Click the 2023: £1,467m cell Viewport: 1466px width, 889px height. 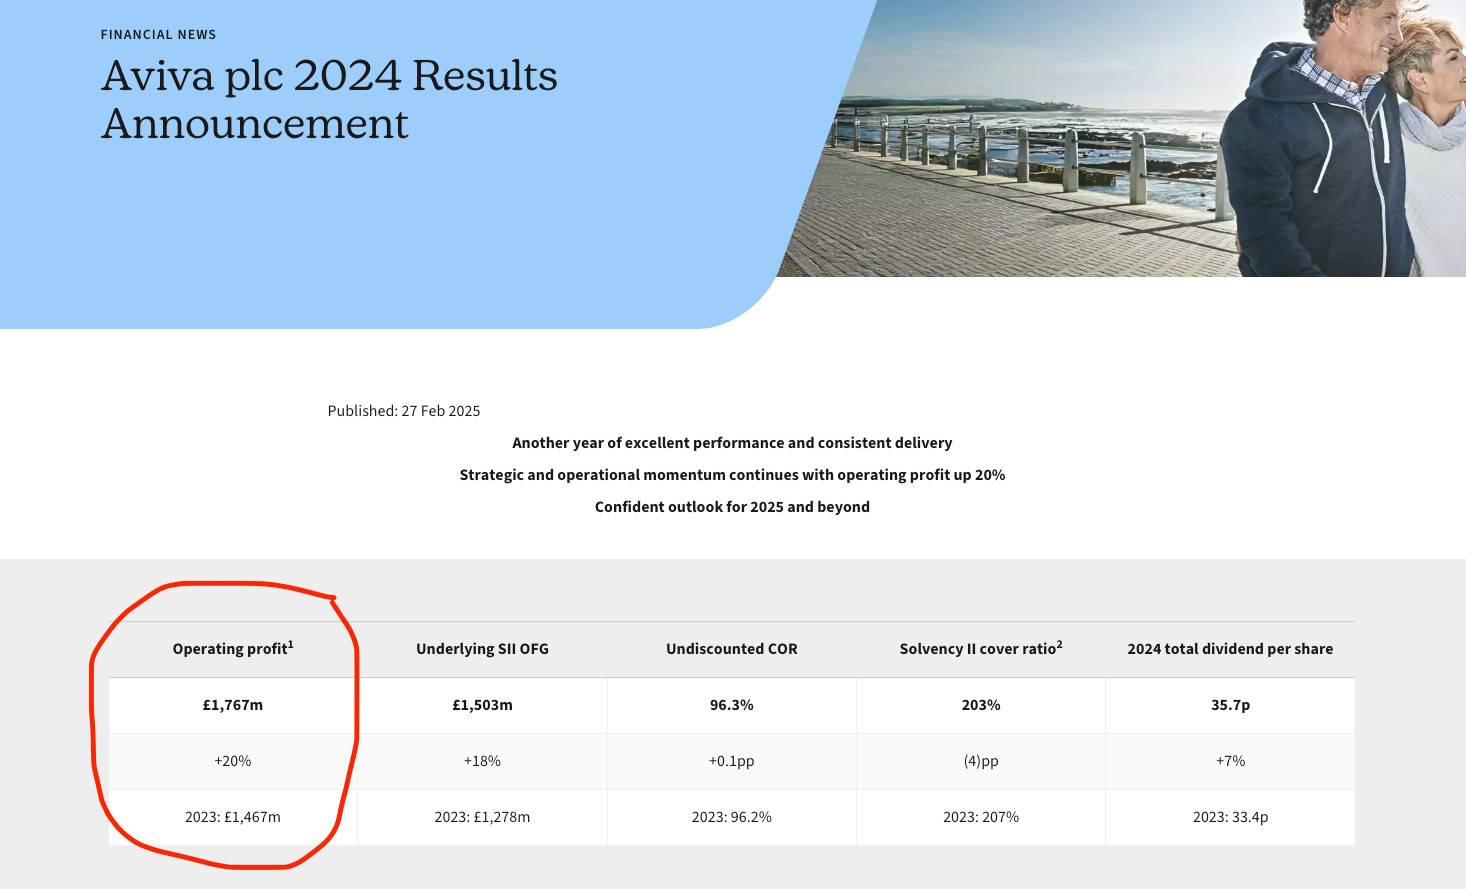point(233,817)
